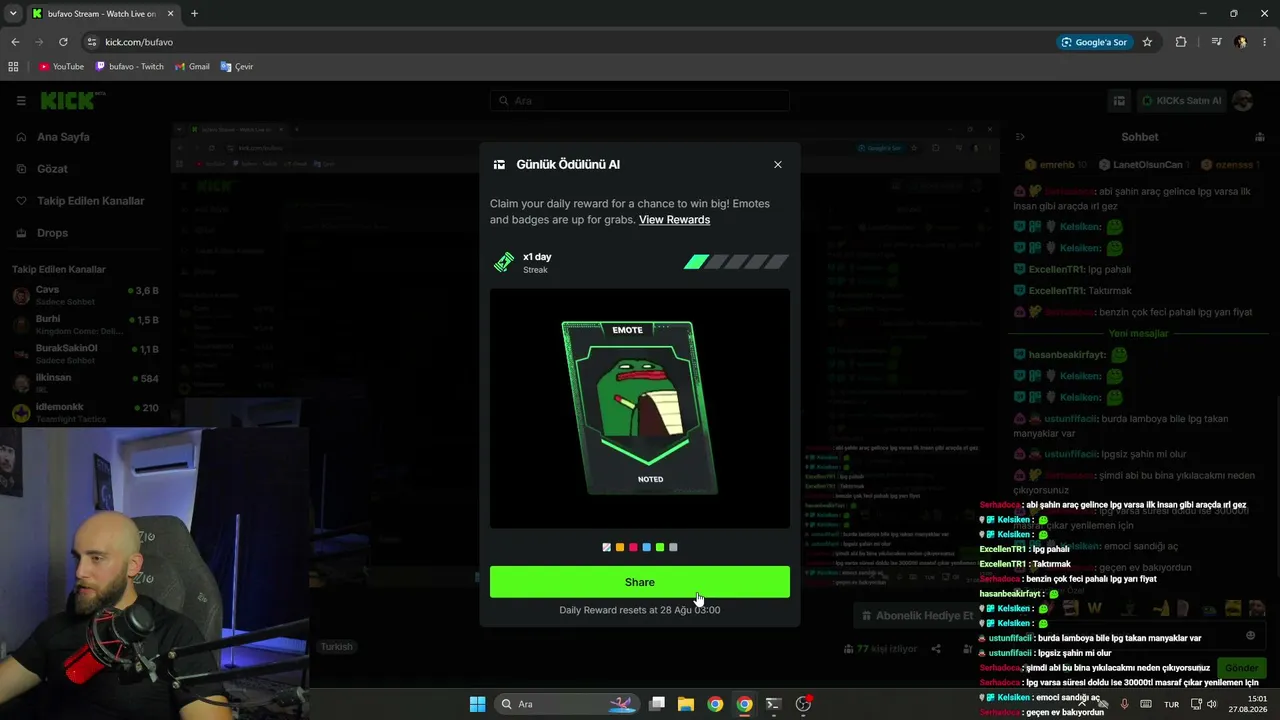Click the stream share icon
Viewport: 1280px width, 720px height.
point(936,648)
